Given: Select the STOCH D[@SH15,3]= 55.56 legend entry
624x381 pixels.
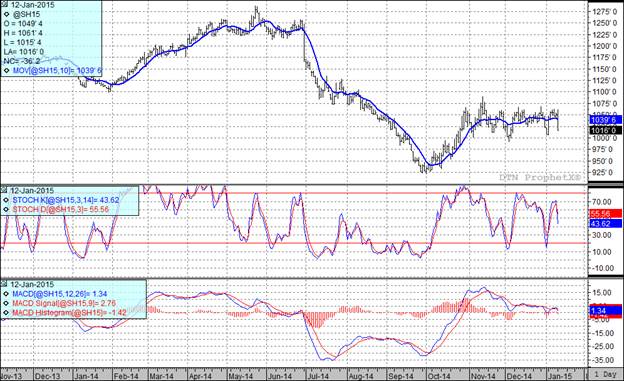Looking at the screenshot, I should click(60, 209).
